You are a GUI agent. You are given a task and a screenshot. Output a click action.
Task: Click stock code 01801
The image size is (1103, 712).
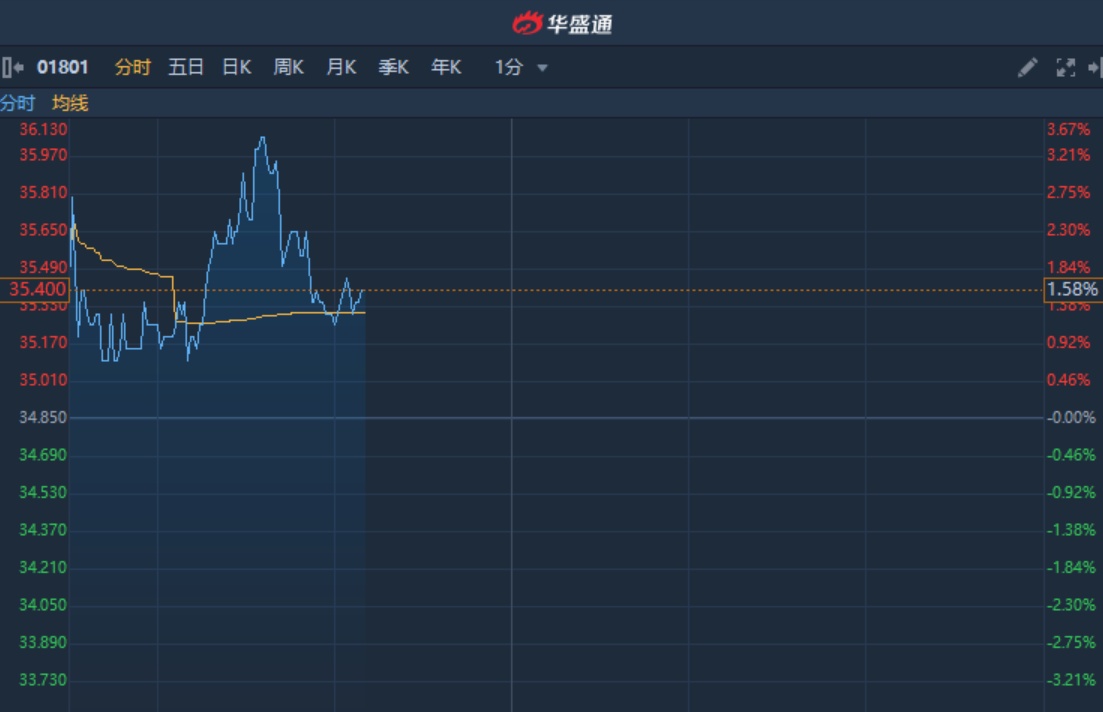tap(63, 68)
